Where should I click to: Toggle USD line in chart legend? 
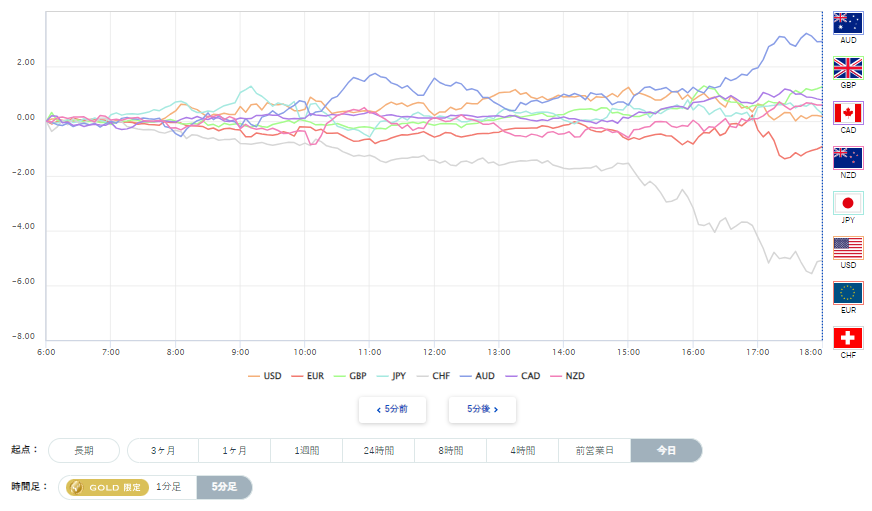point(265,376)
